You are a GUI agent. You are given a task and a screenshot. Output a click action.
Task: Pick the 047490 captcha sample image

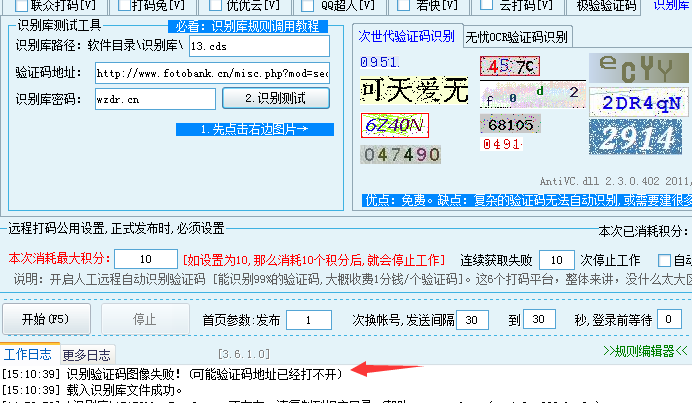tap(402, 155)
